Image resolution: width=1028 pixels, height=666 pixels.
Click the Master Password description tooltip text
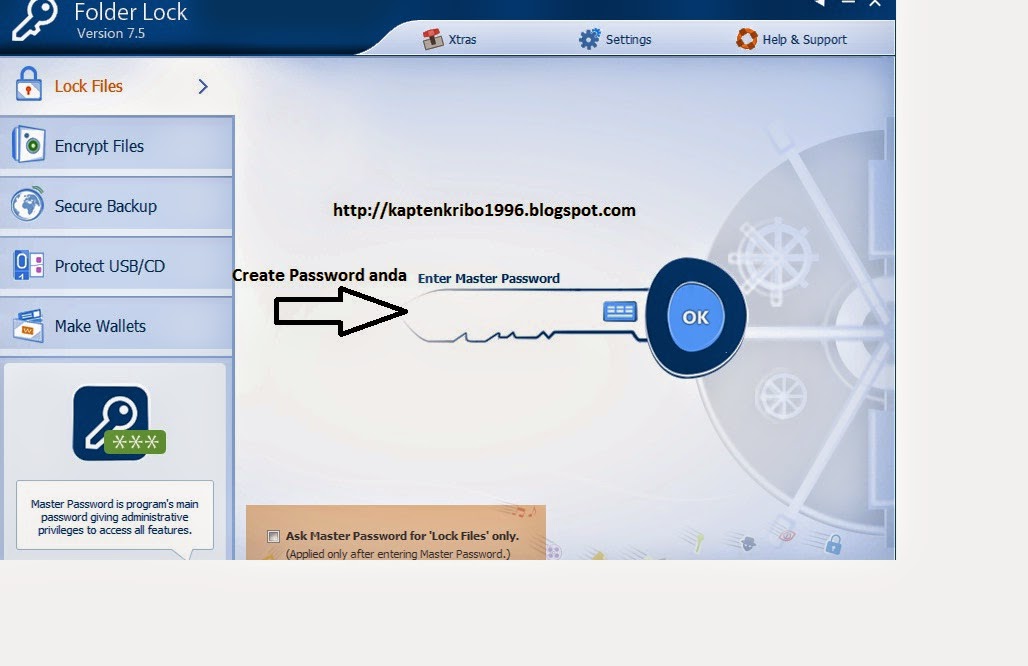click(x=115, y=517)
